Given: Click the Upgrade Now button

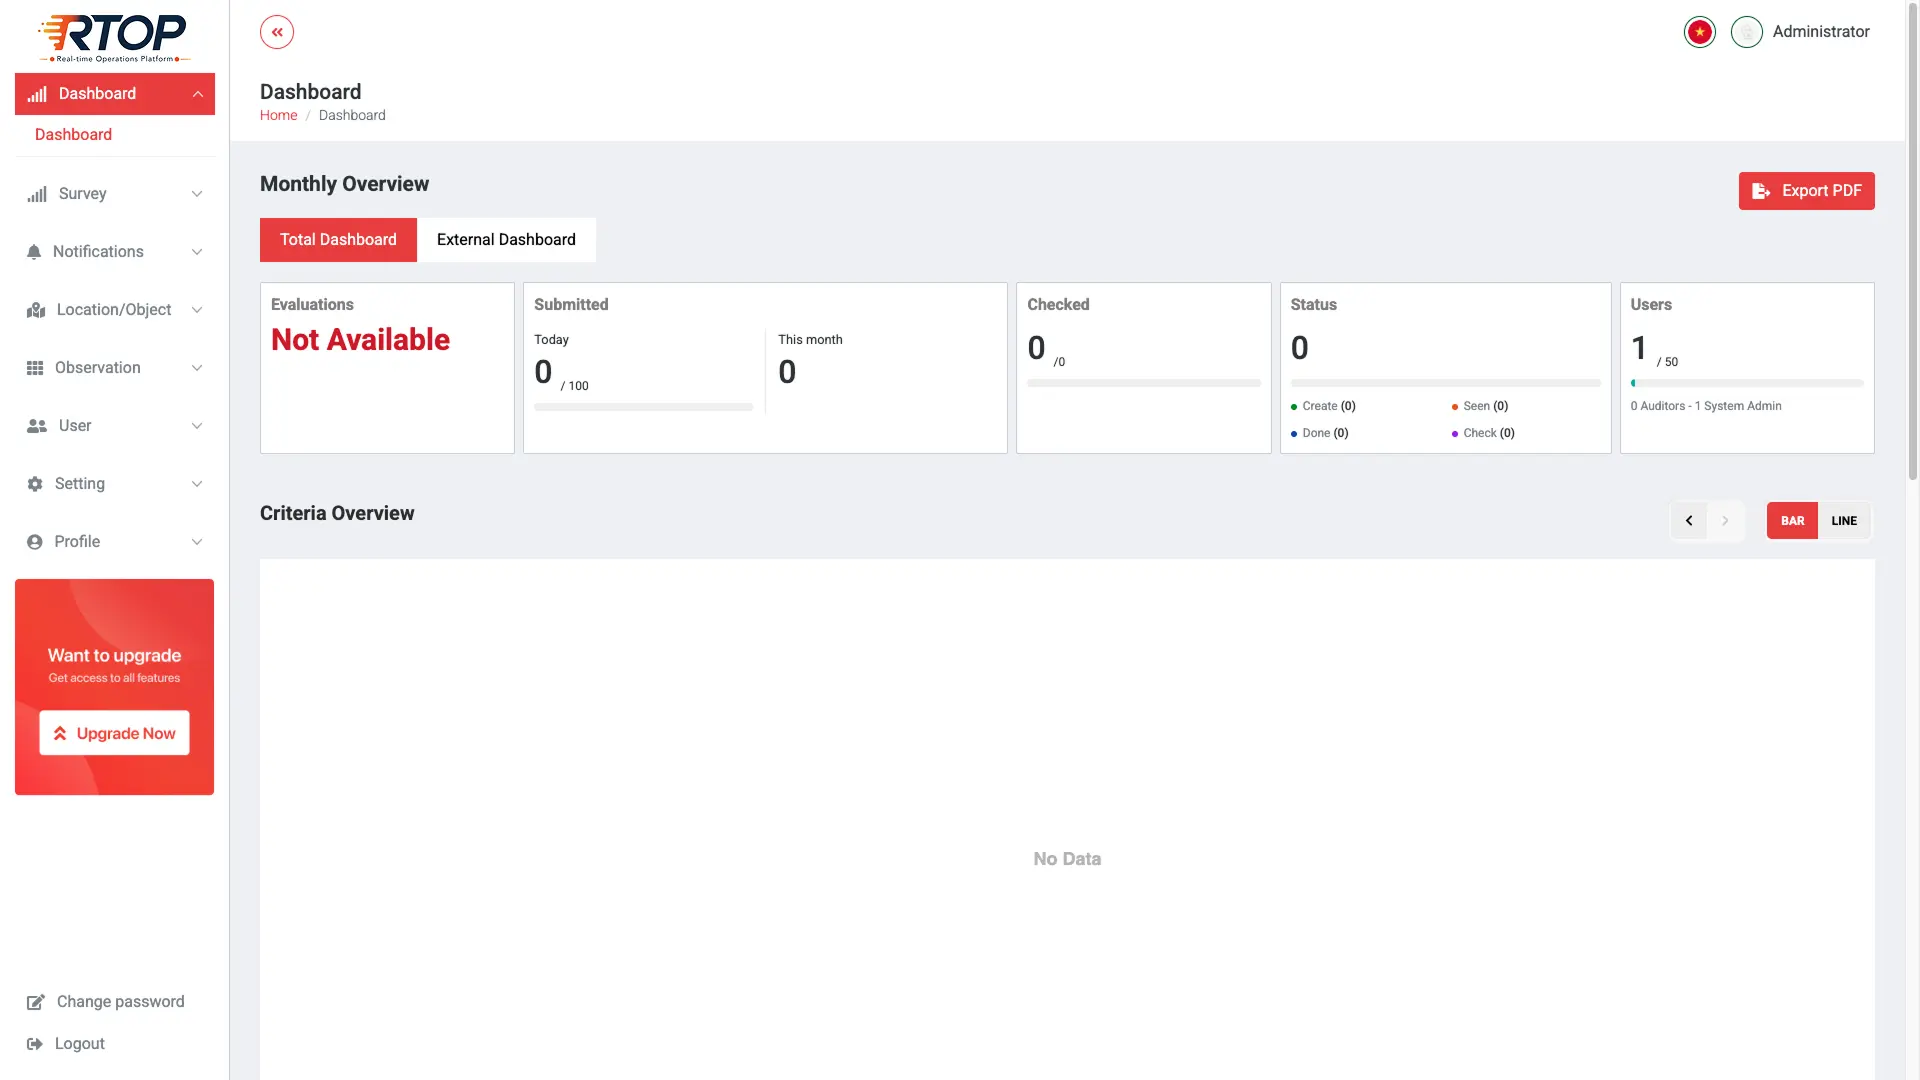Looking at the screenshot, I should pyautogui.click(x=114, y=733).
